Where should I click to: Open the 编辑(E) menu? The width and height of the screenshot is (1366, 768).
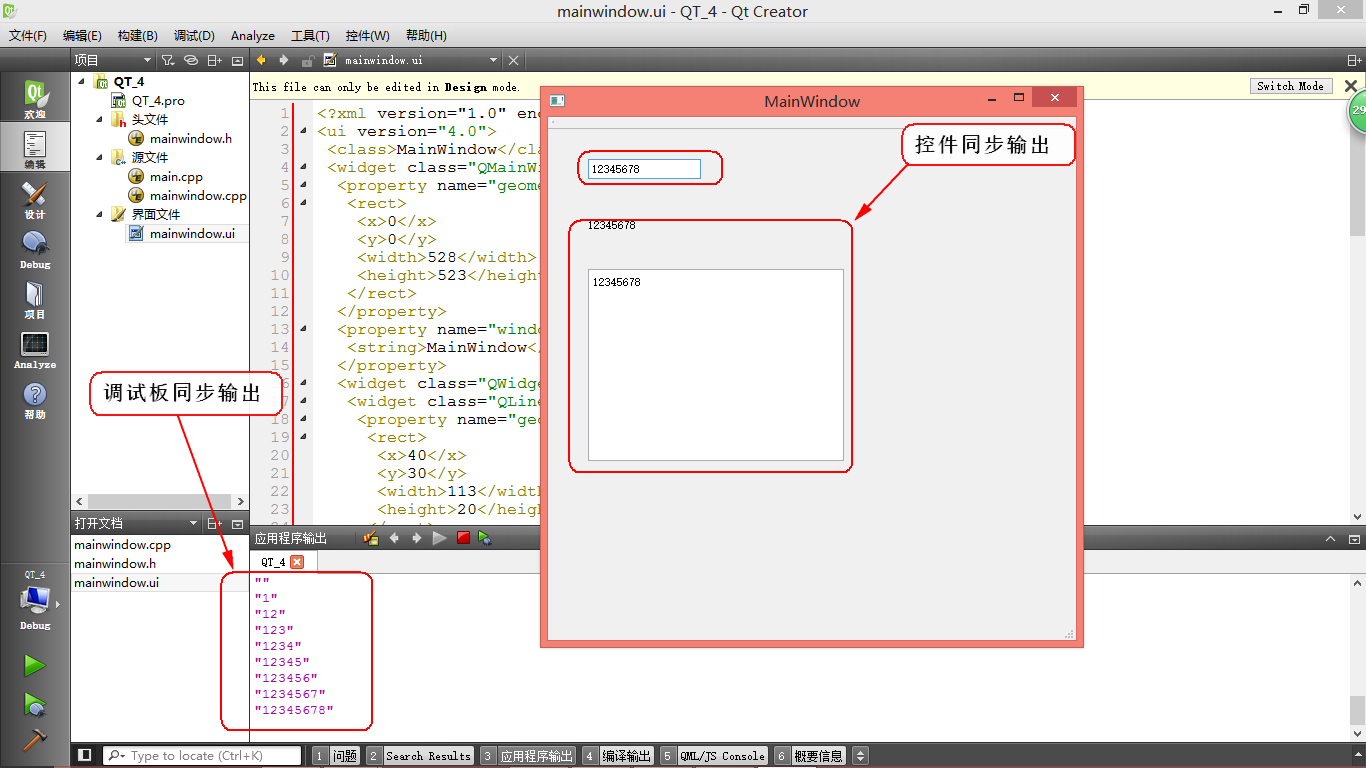[82, 35]
